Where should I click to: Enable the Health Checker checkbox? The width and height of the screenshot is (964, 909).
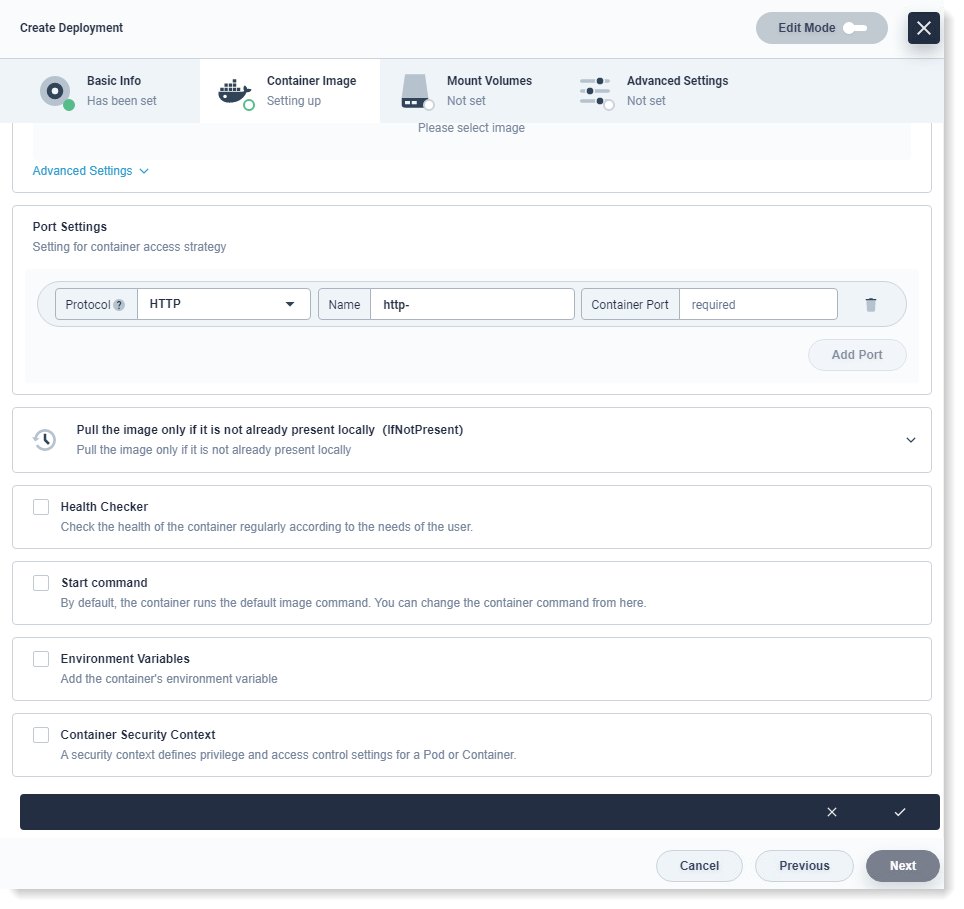(x=41, y=507)
